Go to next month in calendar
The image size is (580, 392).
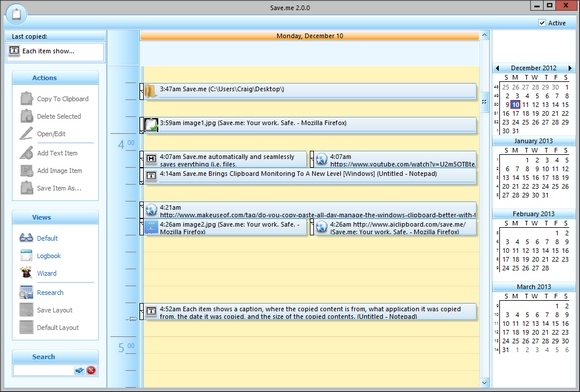(570, 68)
